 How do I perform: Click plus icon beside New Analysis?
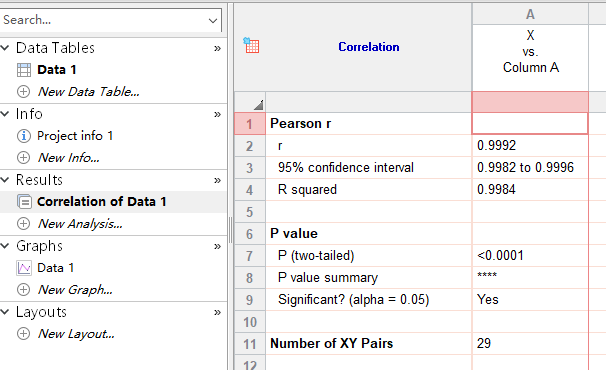tap(24, 223)
